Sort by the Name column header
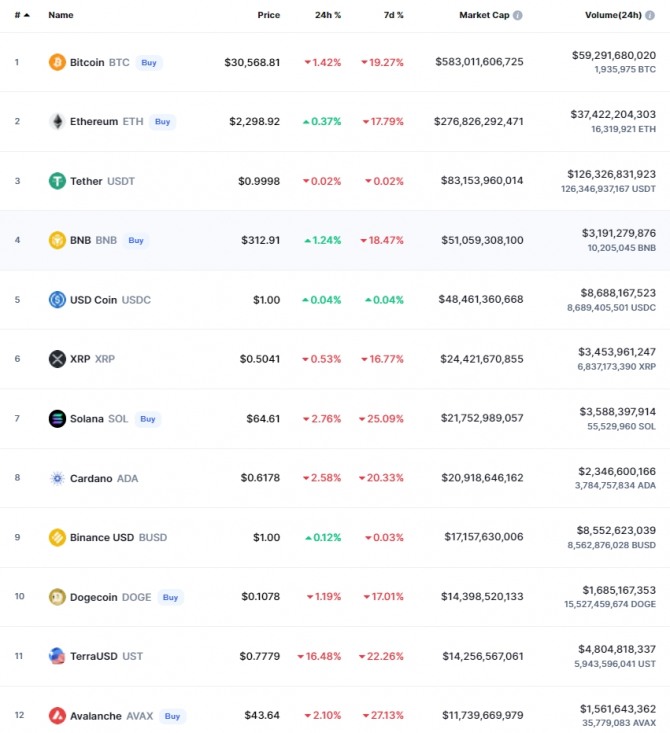This screenshot has width=670, height=733. pos(61,16)
